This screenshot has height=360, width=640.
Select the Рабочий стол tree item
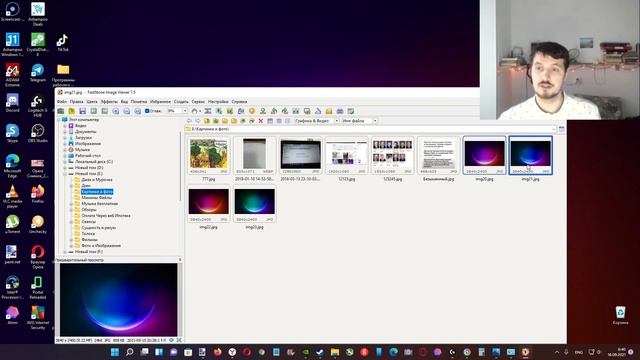tap(88, 156)
